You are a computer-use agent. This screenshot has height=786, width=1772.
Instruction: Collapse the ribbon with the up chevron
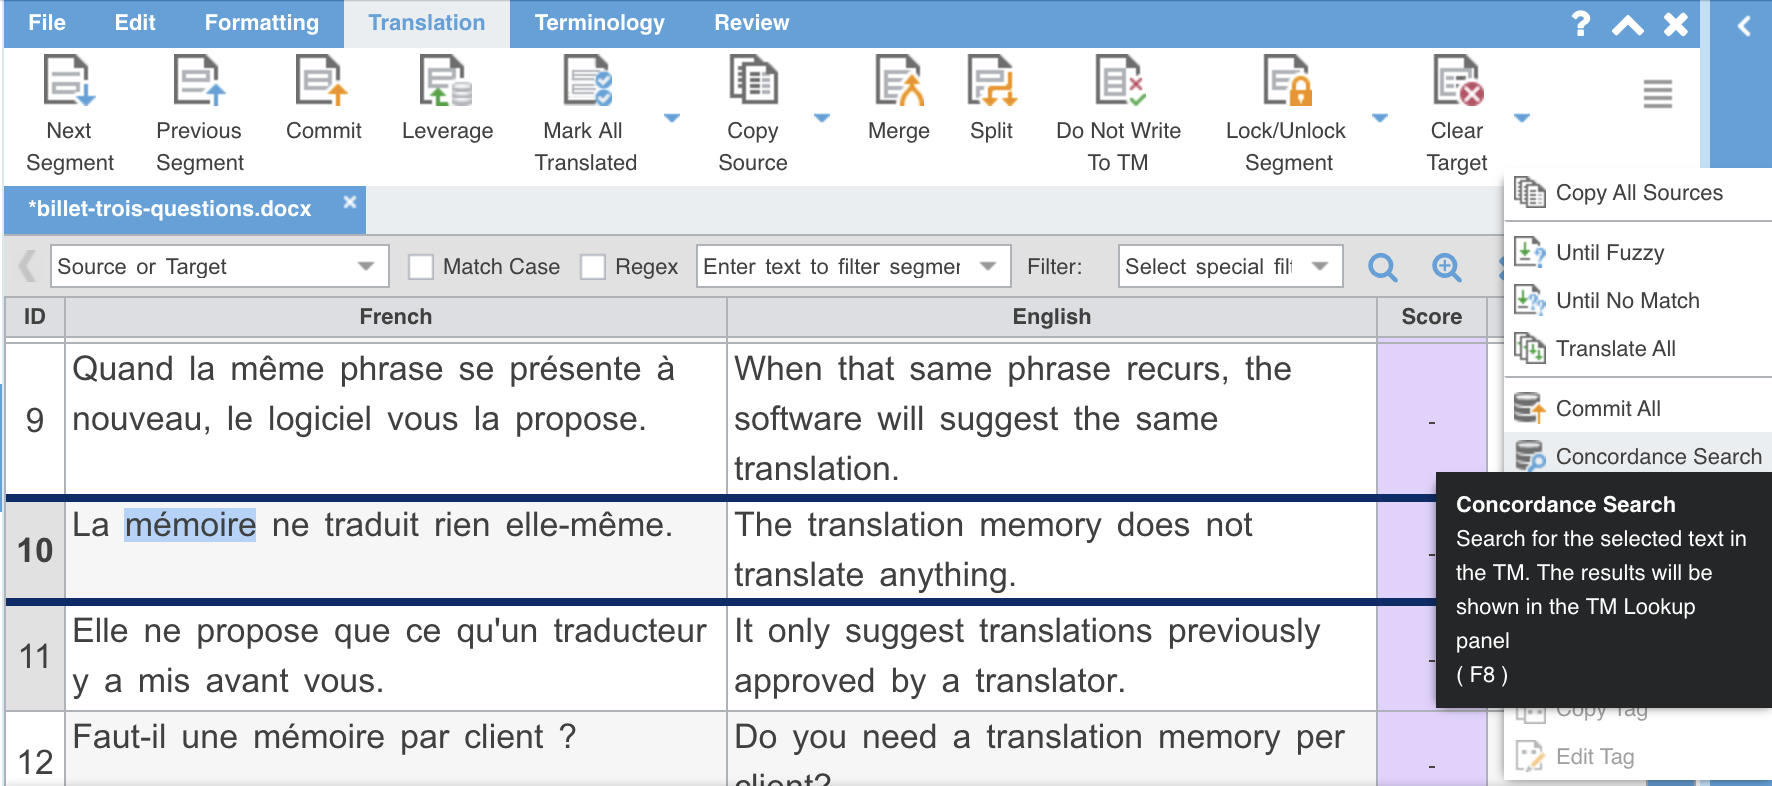1628,25
